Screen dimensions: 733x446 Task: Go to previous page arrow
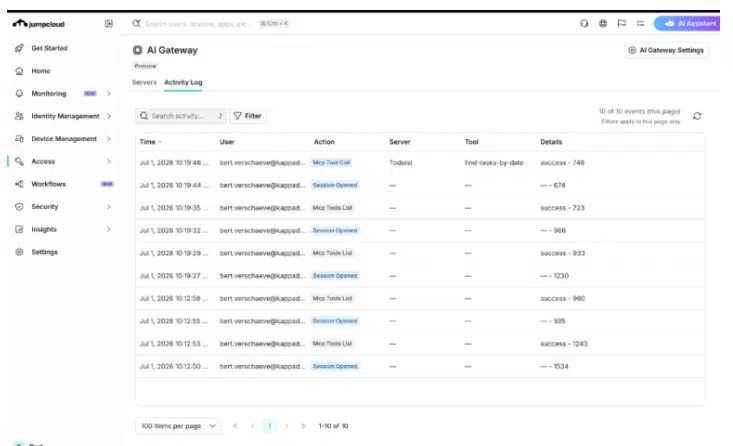252,426
